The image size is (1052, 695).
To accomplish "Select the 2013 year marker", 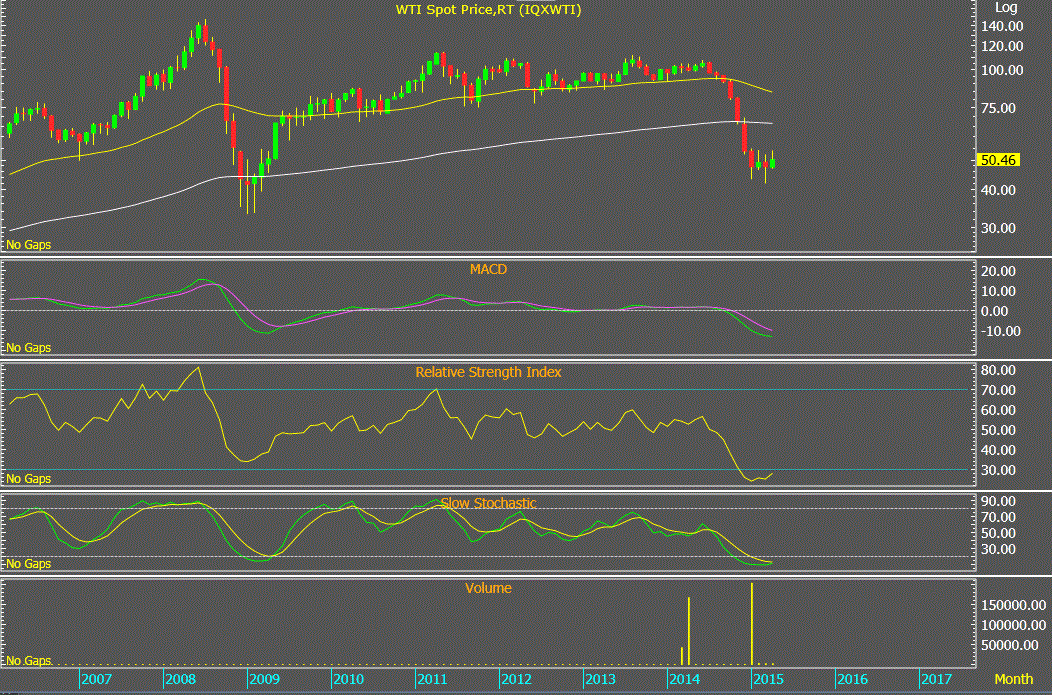I will coord(600,679).
